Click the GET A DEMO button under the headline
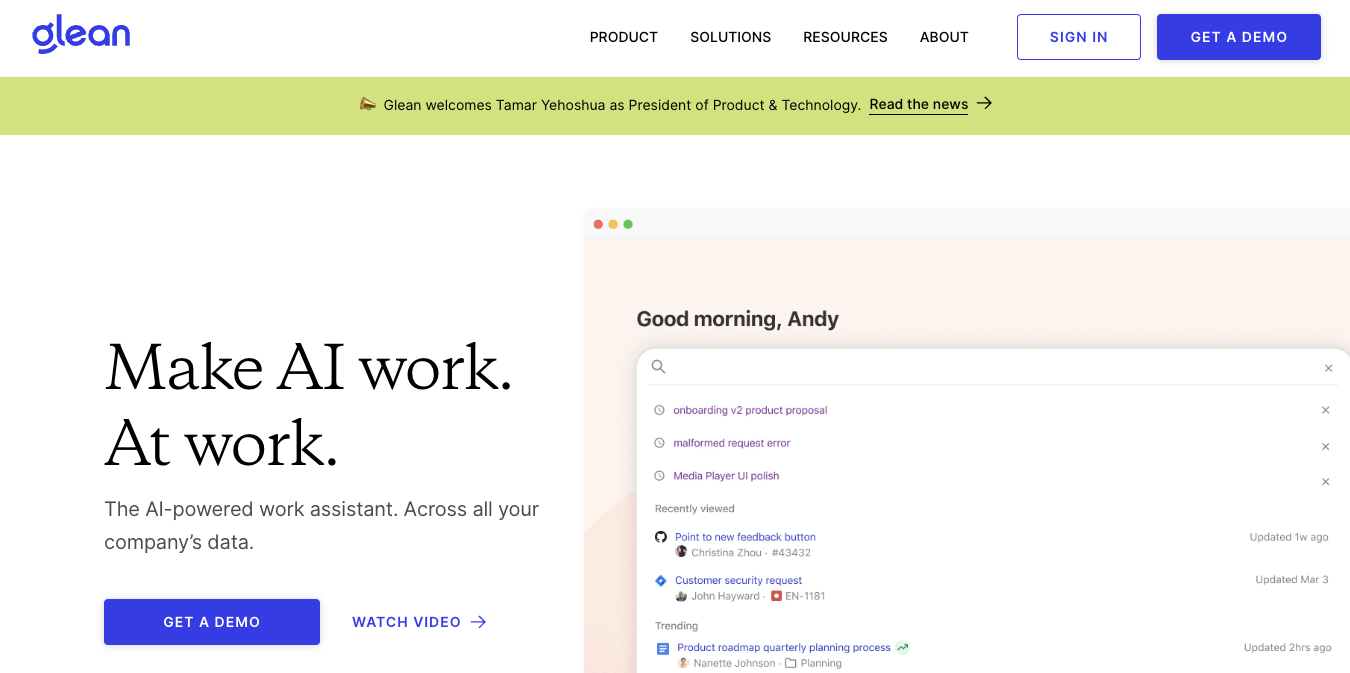Viewport: 1350px width, 673px height. click(x=212, y=622)
